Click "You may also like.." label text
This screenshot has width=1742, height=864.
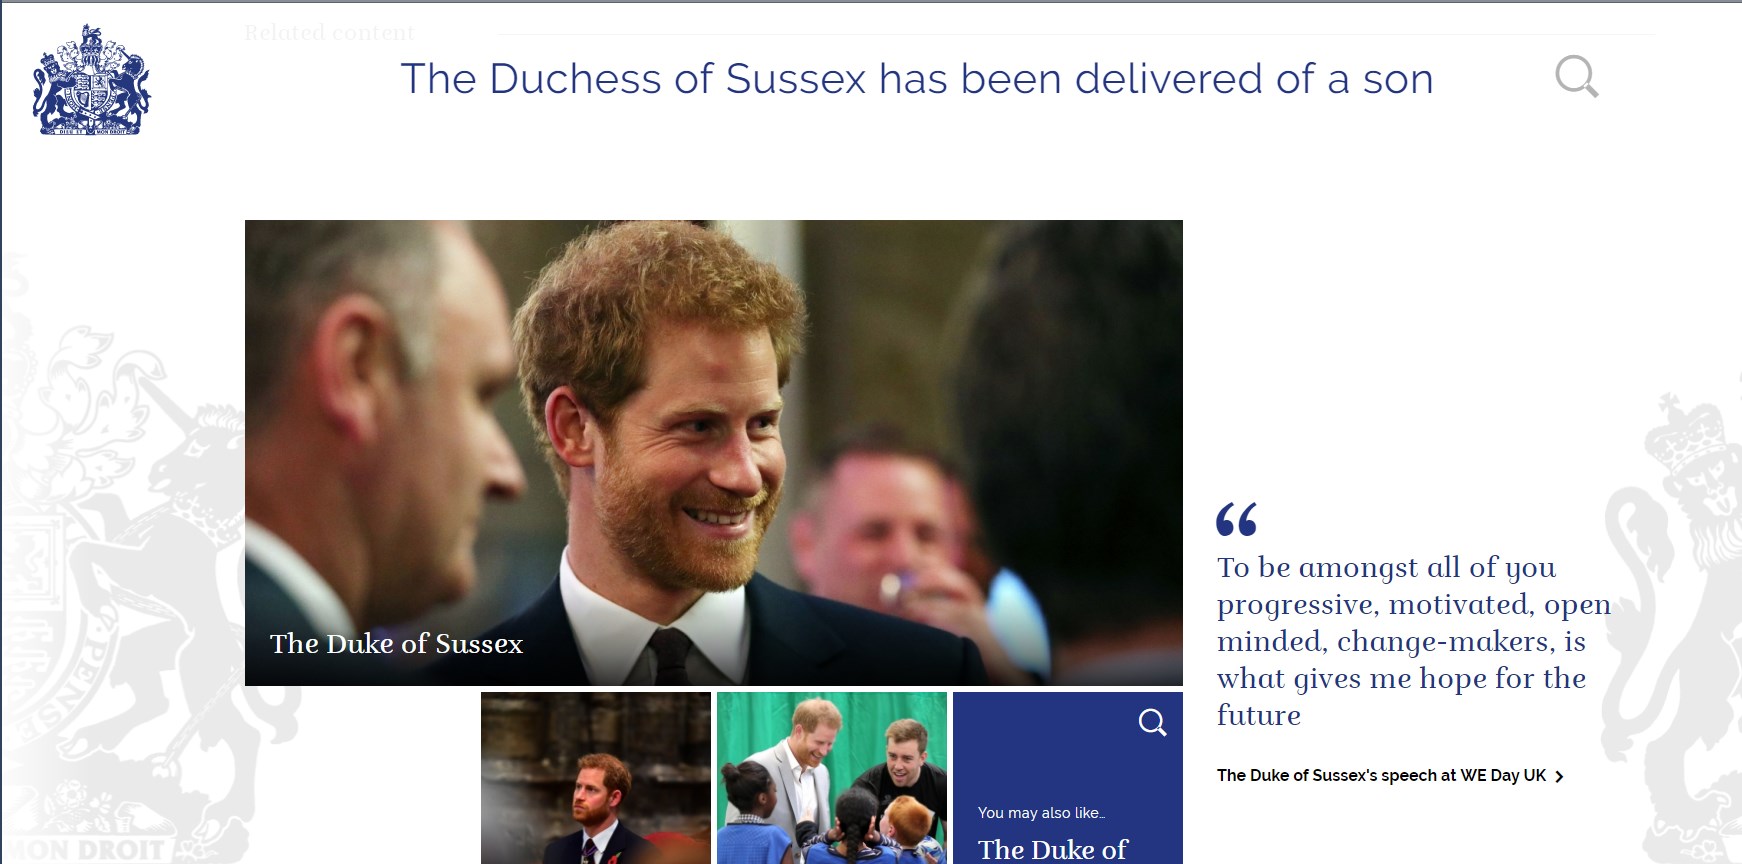pyautogui.click(x=1041, y=813)
